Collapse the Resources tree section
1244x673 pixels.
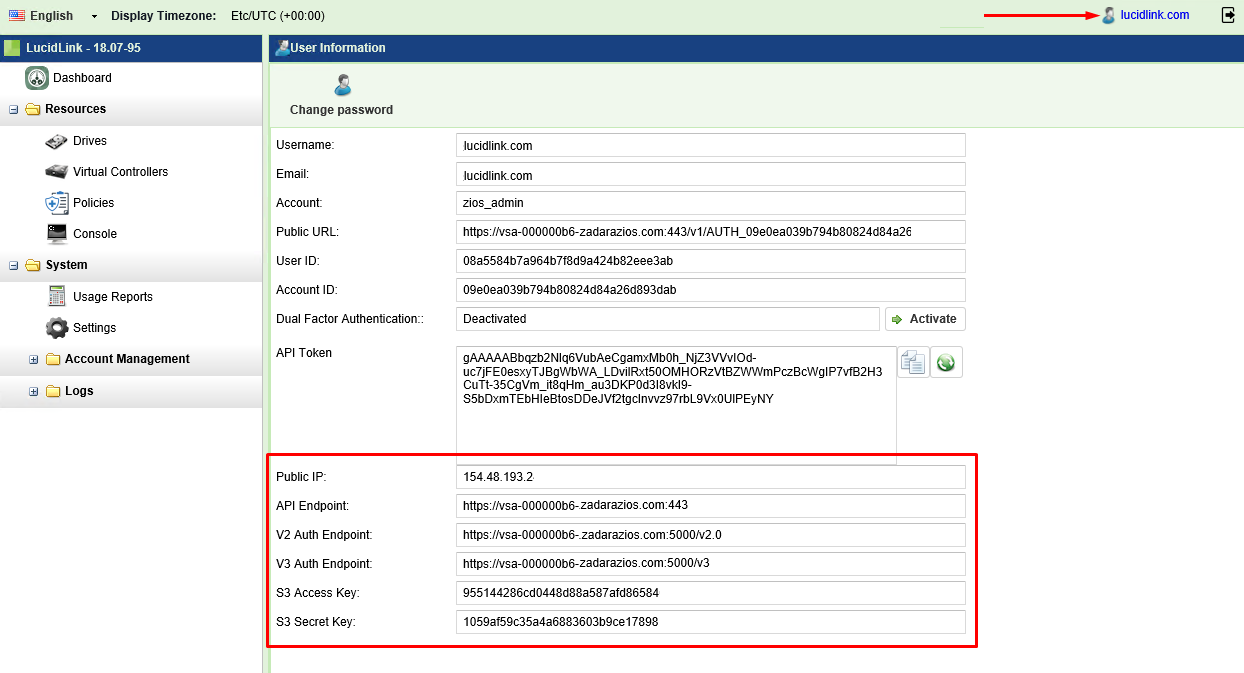pyautogui.click(x=14, y=109)
